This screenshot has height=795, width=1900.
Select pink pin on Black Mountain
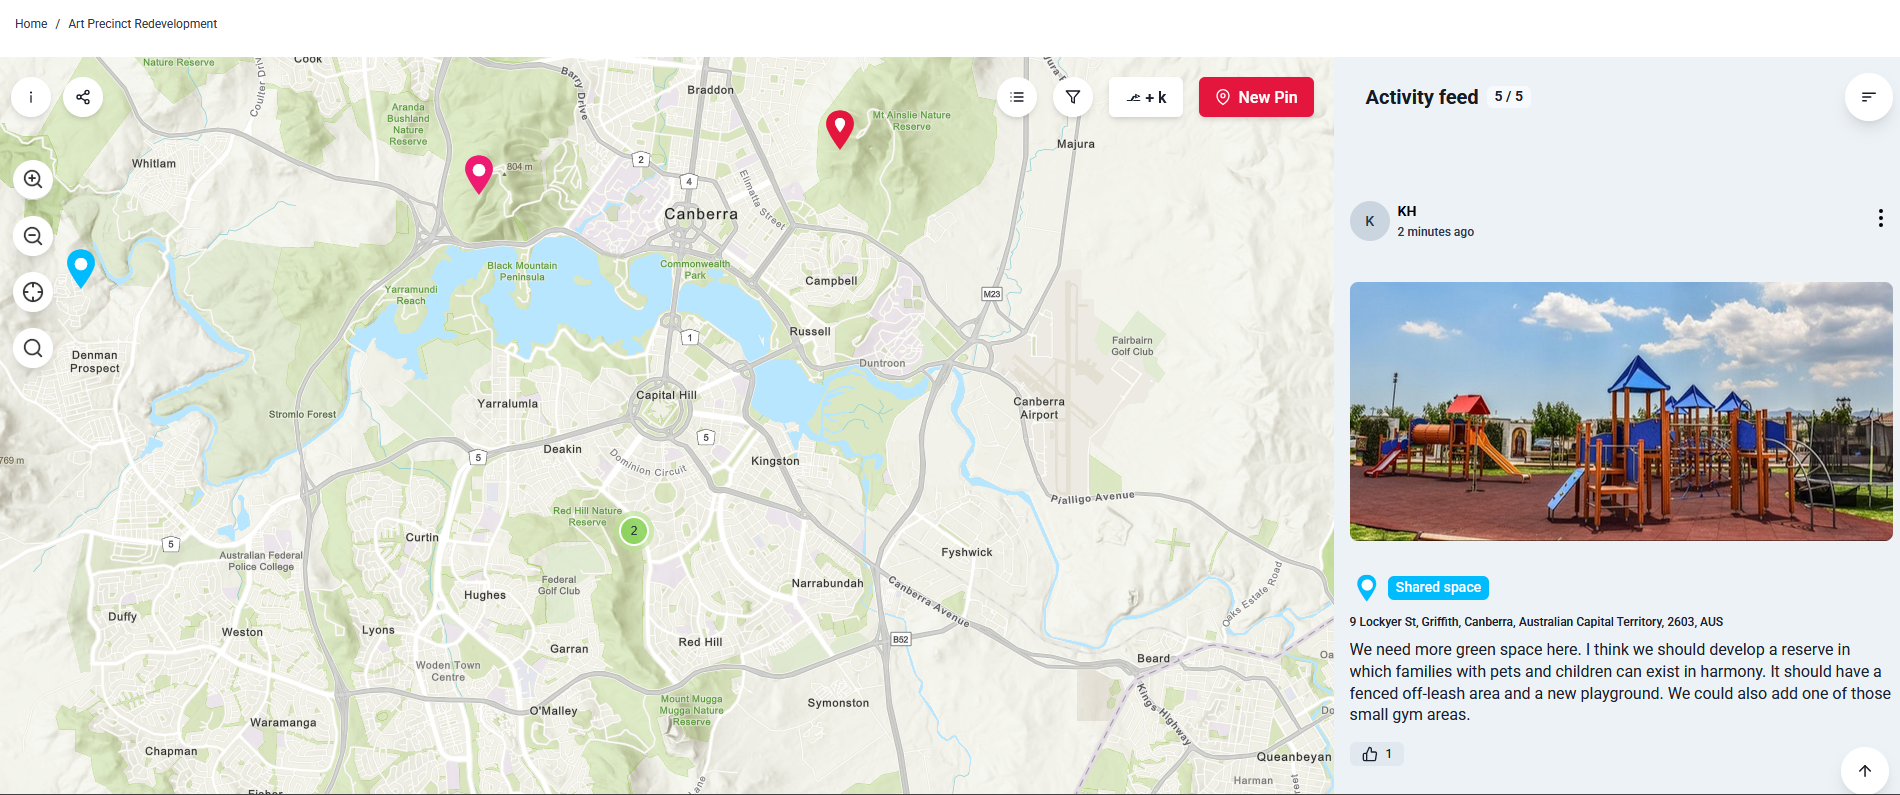[x=479, y=174]
